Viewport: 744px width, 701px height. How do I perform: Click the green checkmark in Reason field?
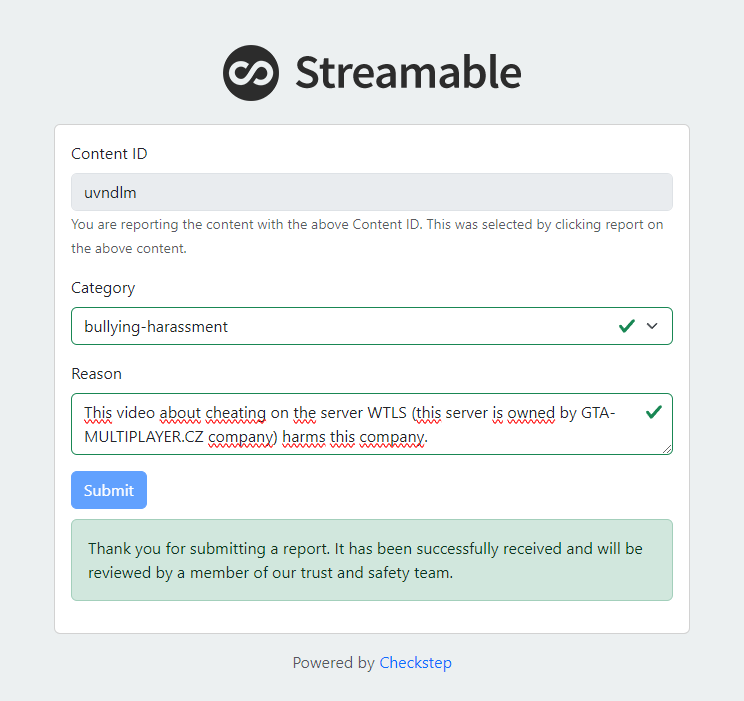point(654,411)
